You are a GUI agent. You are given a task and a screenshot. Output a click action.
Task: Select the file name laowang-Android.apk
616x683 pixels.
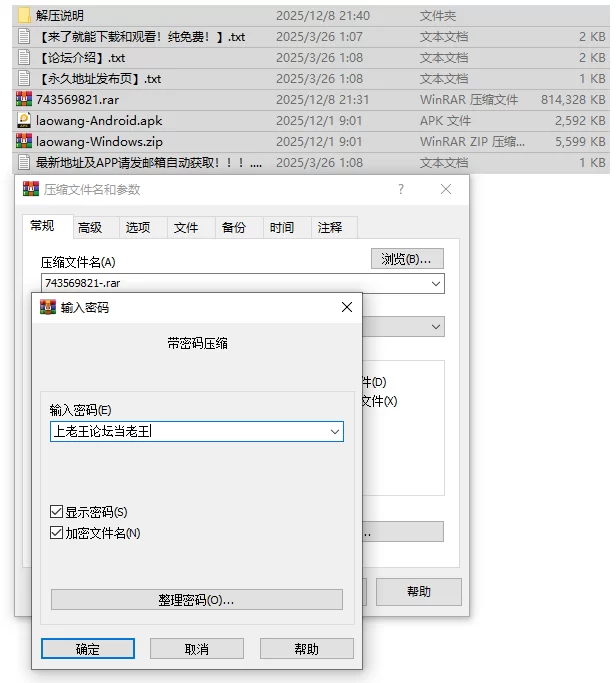(x=99, y=121)
